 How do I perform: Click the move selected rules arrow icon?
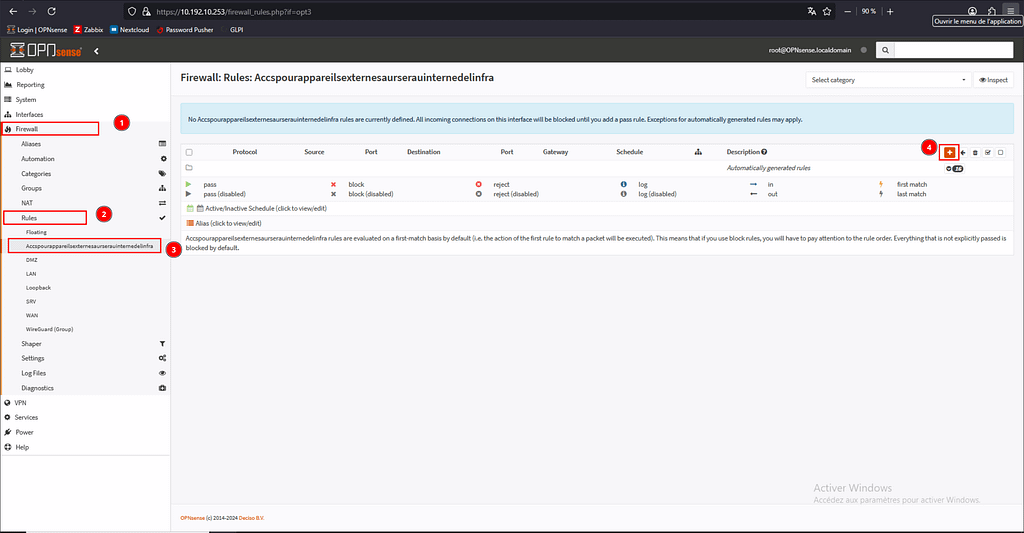point(963,152)
